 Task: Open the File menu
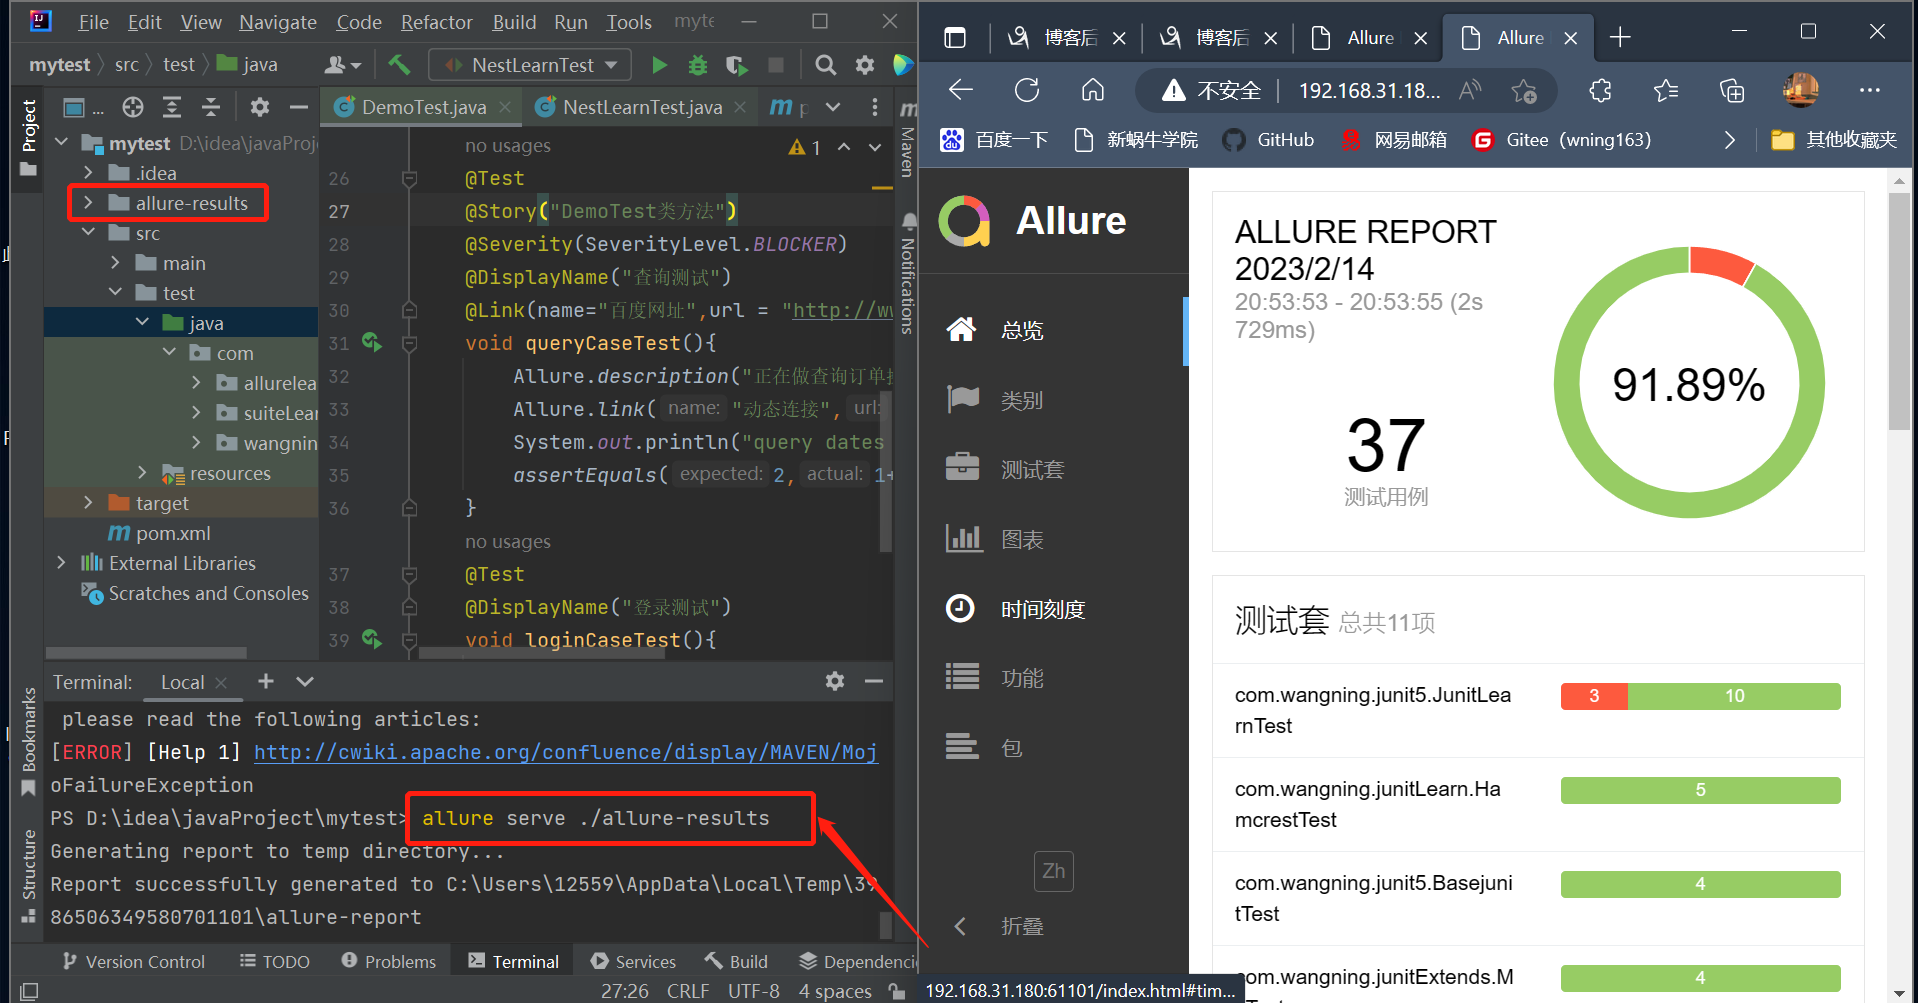[x=93, y=22]
